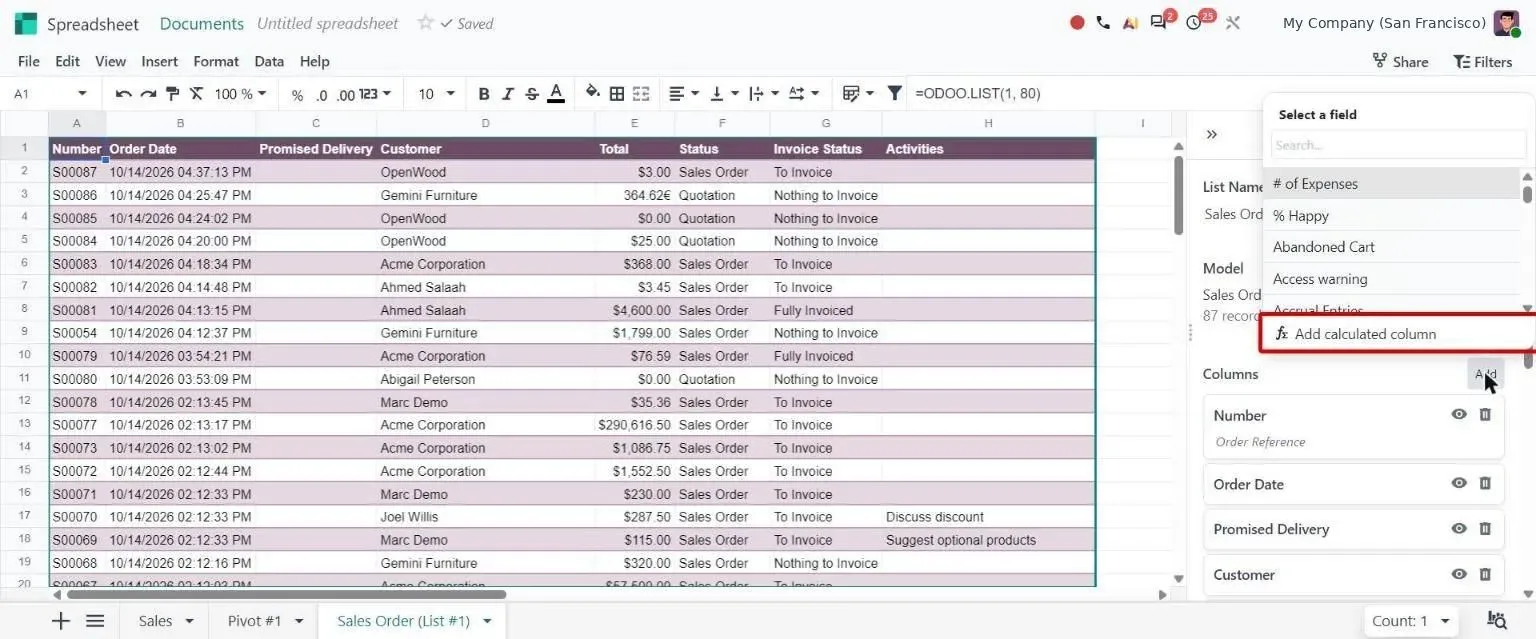
Task: Click the increase decimal places button
Action: point(346,95)
